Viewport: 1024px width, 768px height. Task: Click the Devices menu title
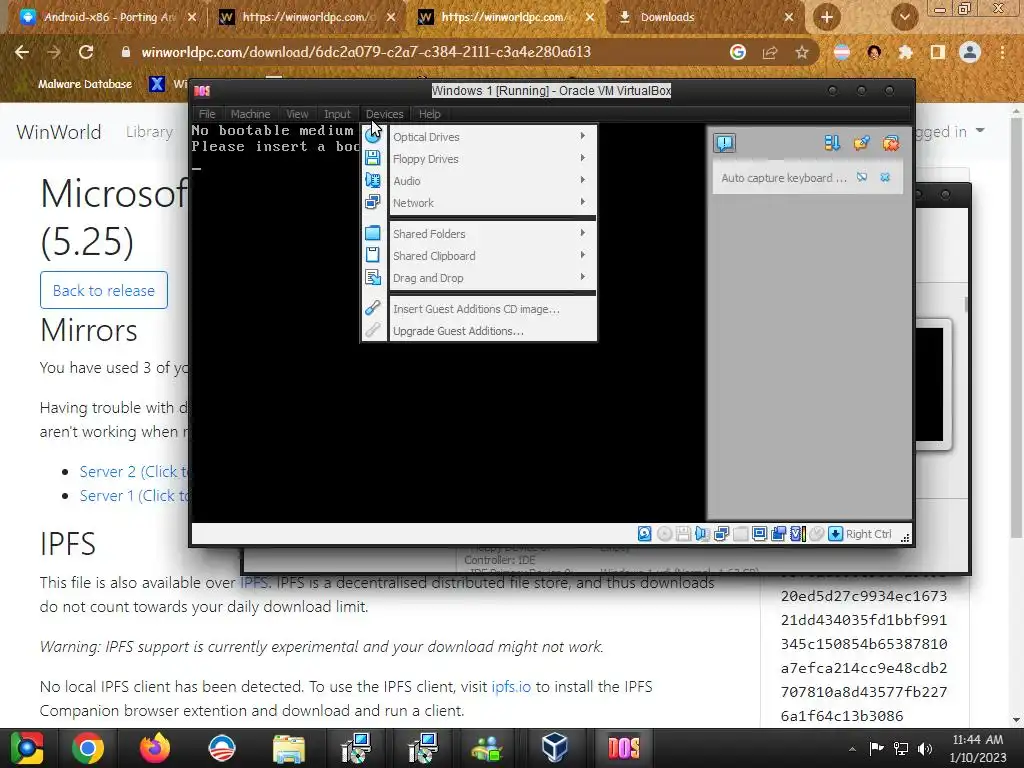point(385,114)
